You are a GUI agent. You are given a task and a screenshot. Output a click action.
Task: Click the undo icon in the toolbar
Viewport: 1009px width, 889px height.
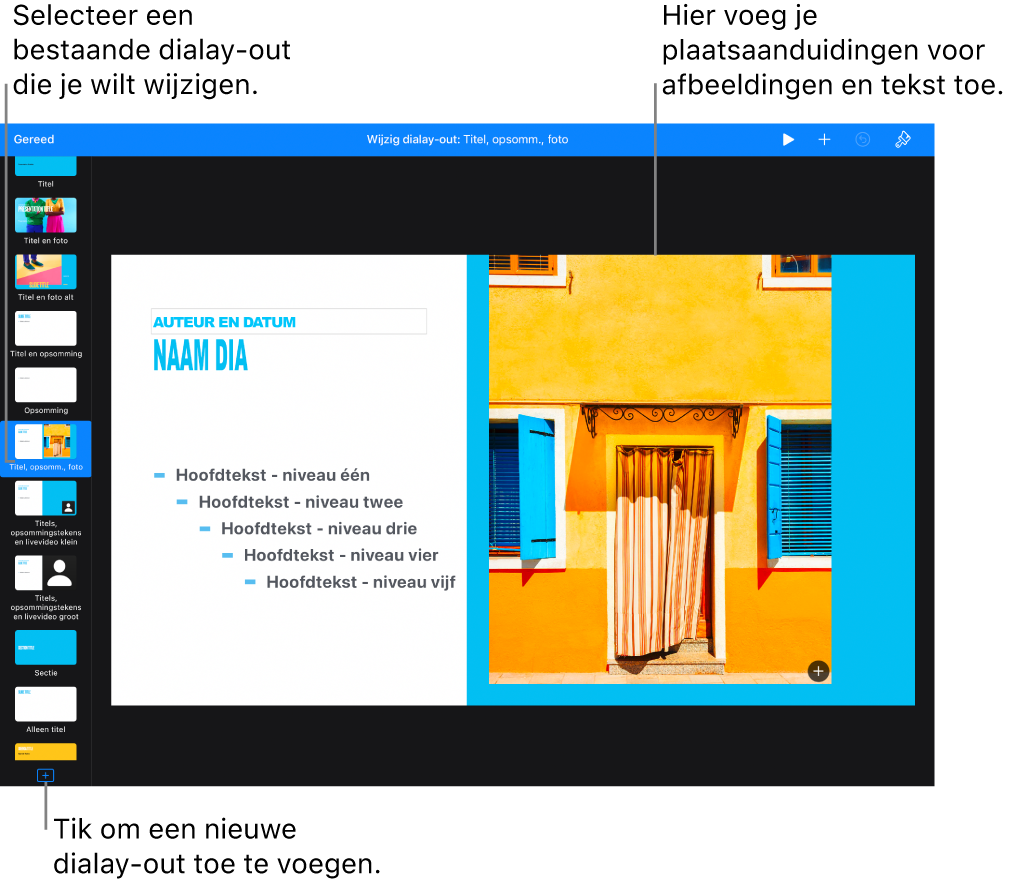coord(862,140)
